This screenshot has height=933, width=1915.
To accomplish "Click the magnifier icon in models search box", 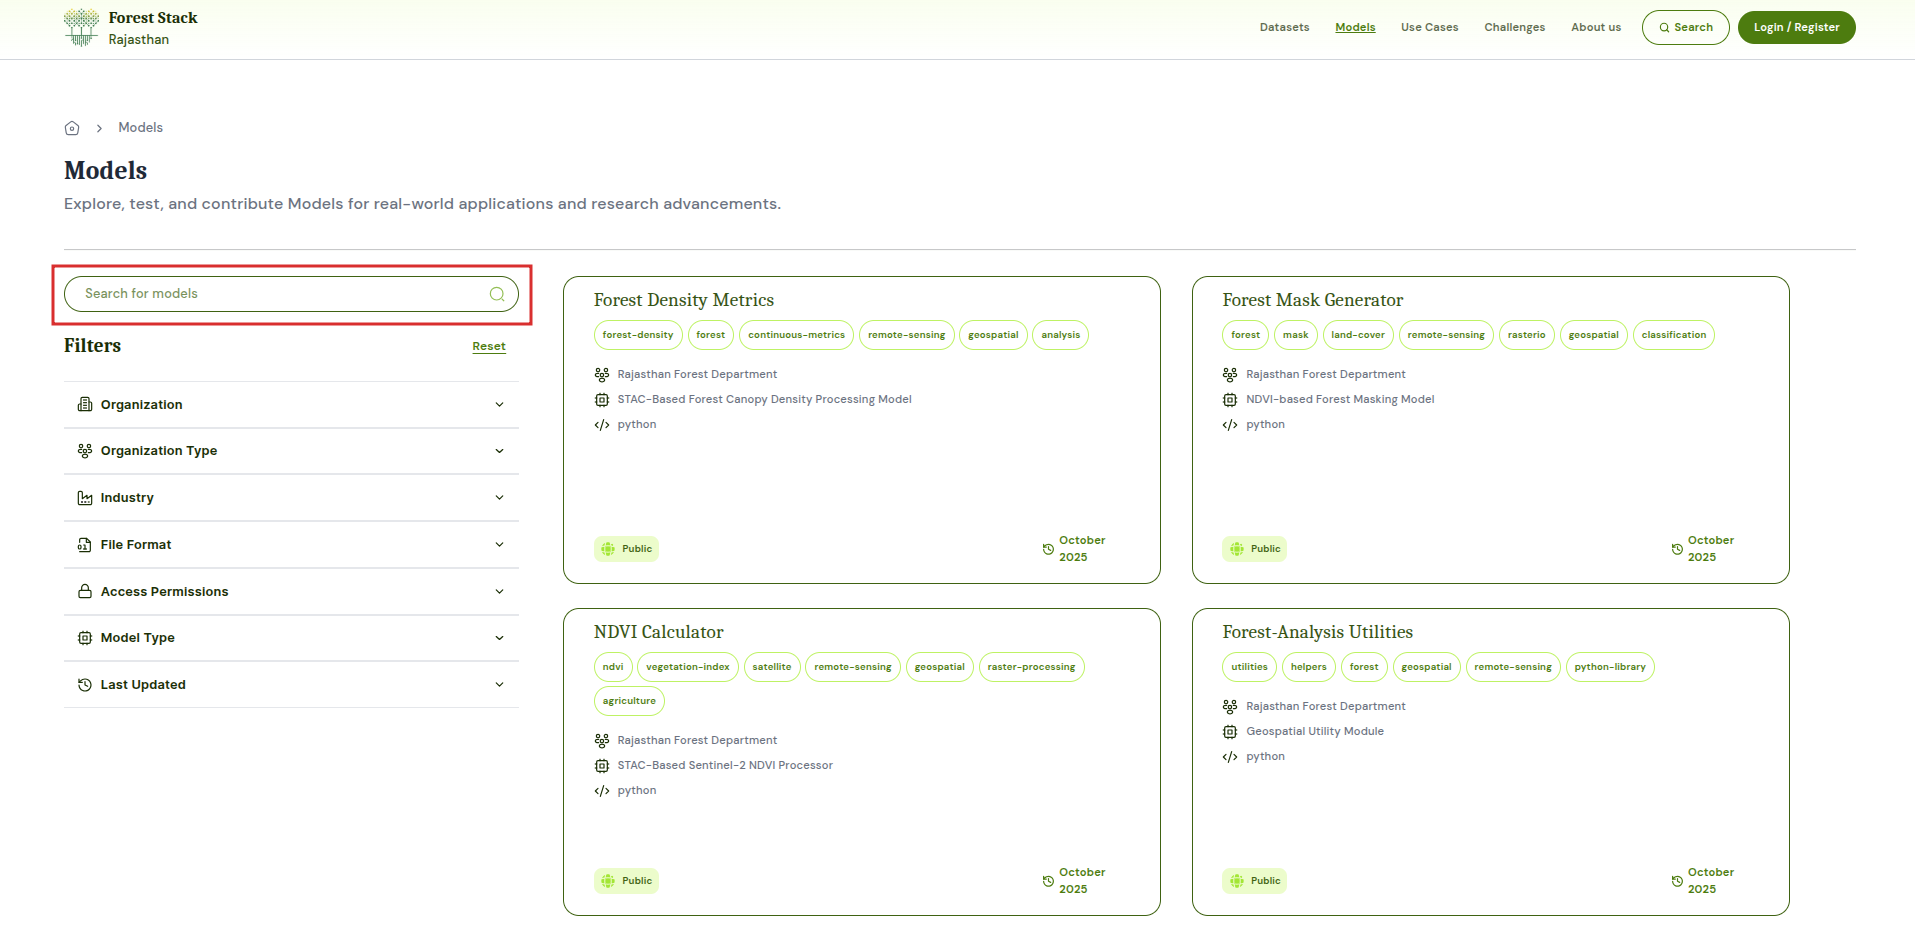I will tap(496, 294).
